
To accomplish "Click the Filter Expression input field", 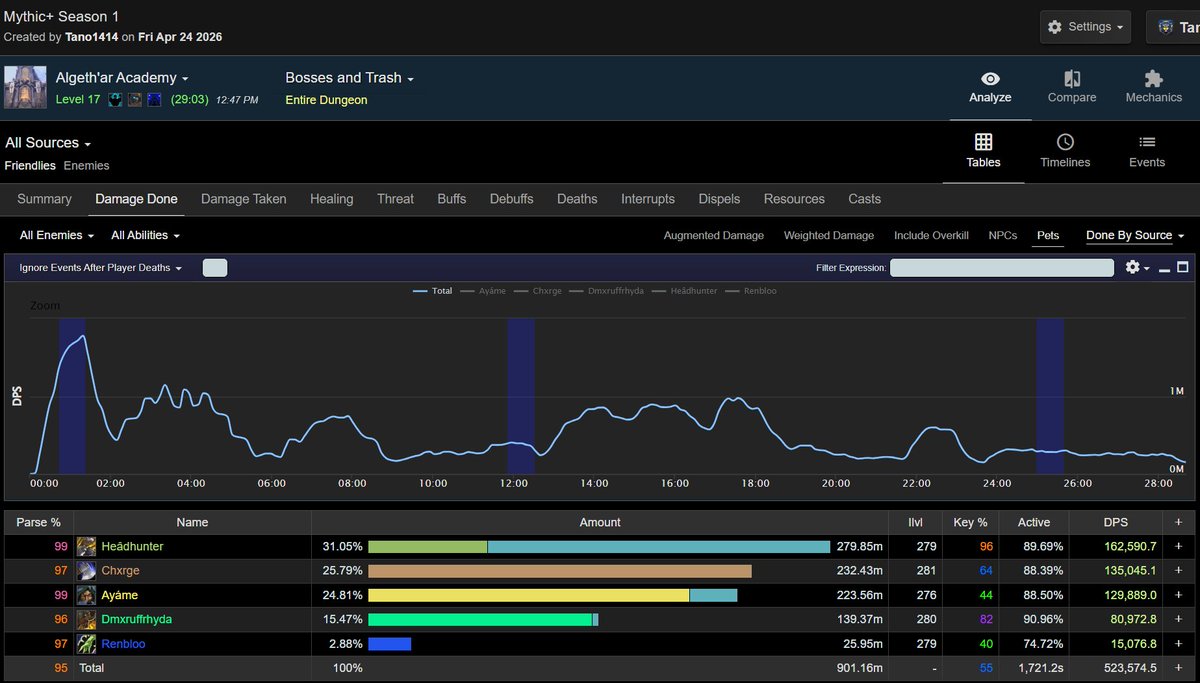I will pos(1002,268).
